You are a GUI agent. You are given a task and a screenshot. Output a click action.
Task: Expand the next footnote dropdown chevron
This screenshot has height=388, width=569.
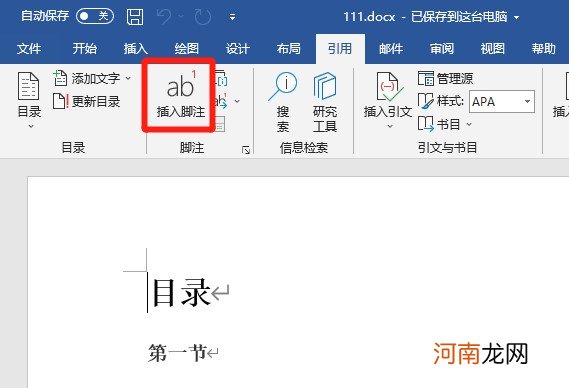coord(237,101)
